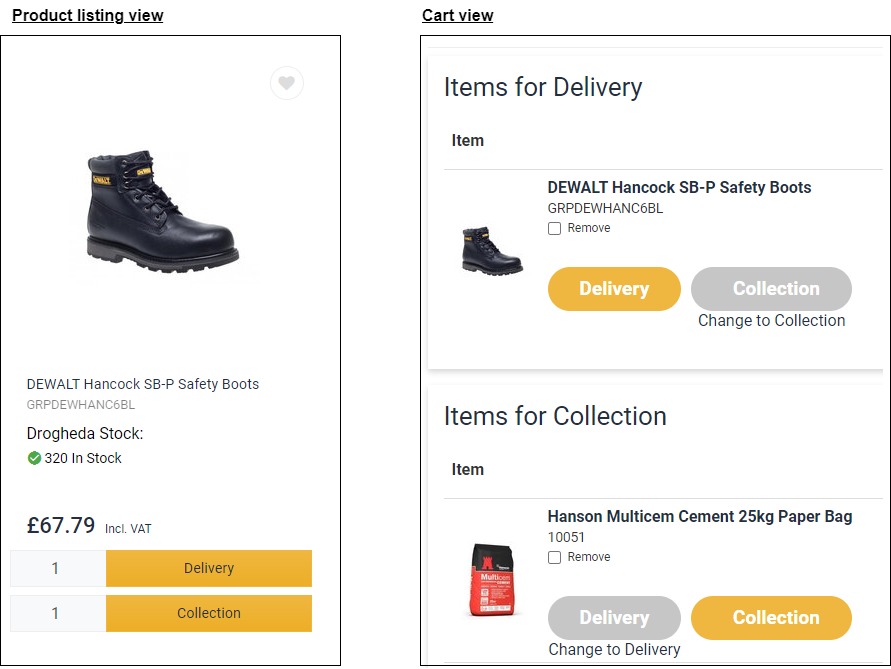Click the Change to Delivery link

[x=614, y=650]
